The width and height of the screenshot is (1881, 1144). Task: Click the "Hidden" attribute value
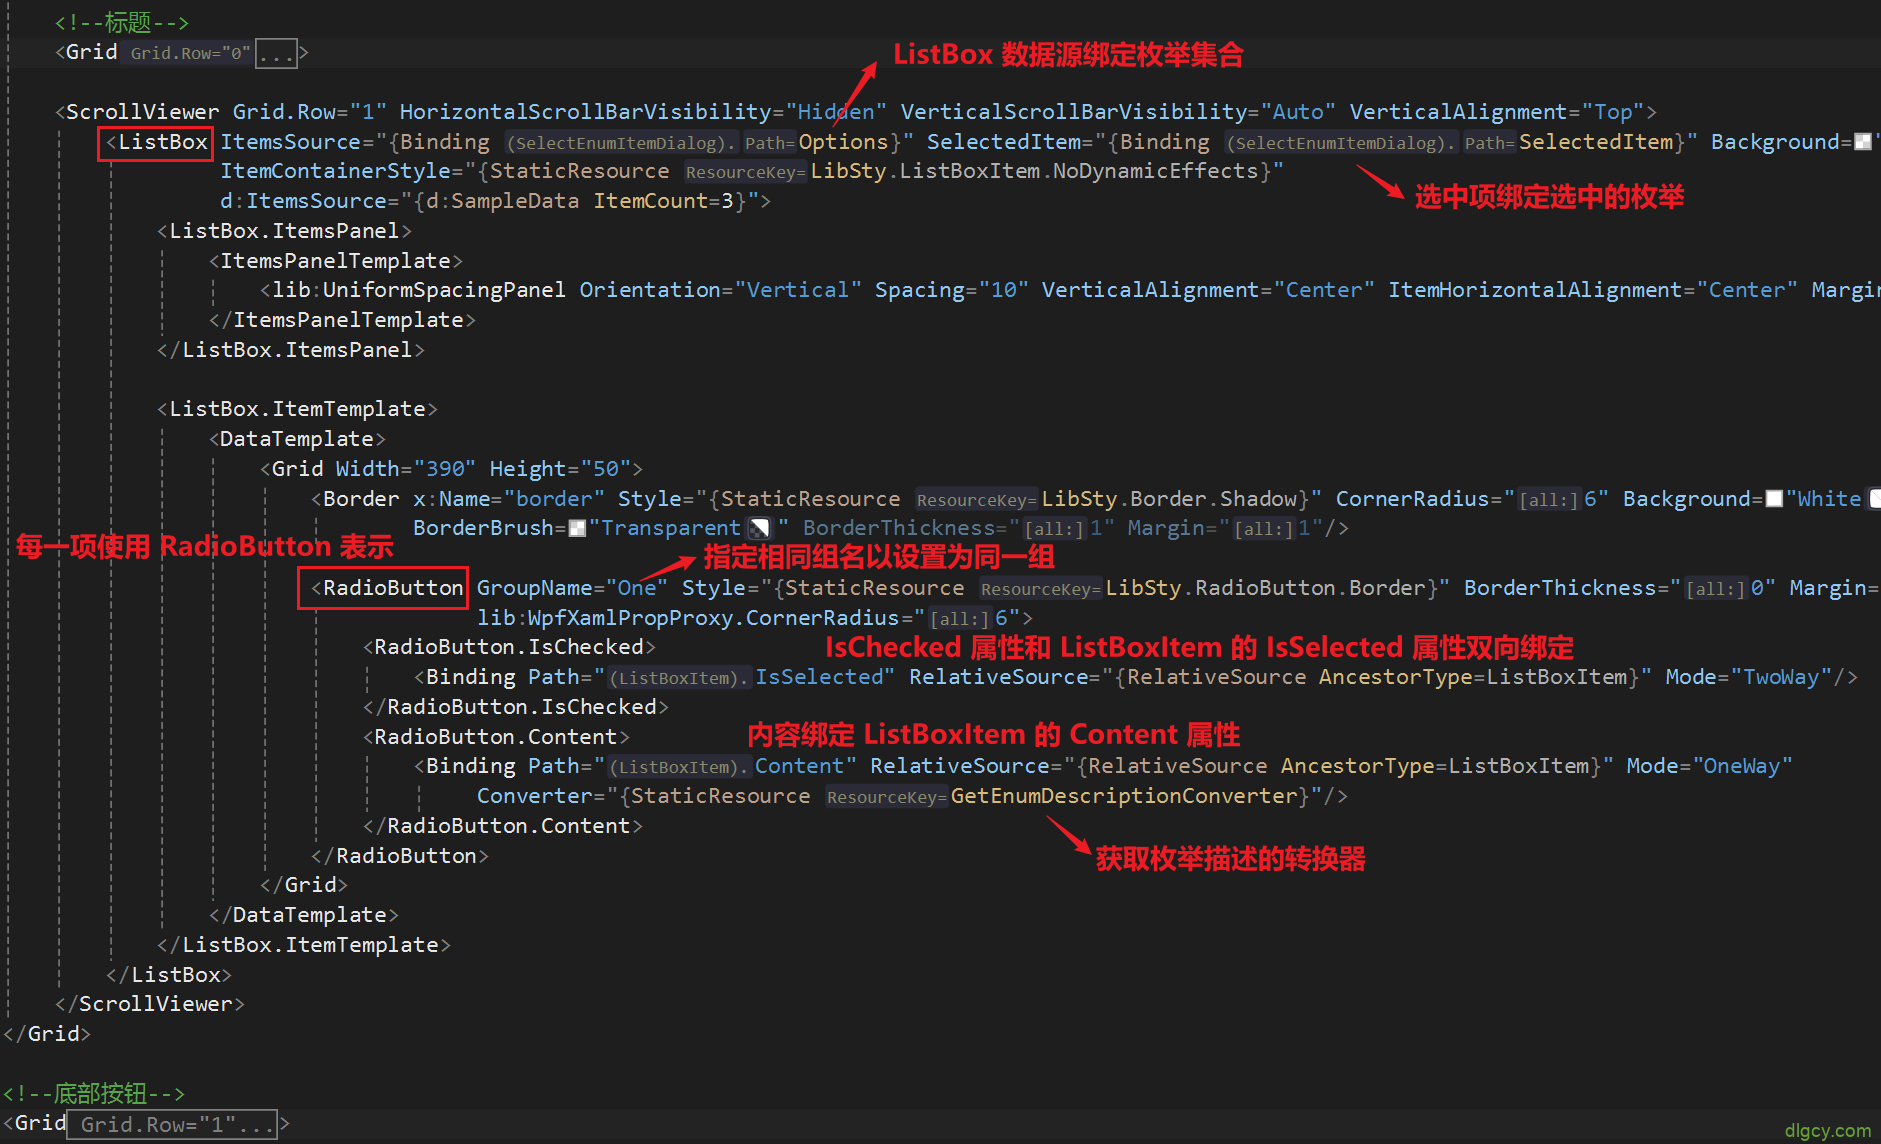coord(836,112)
